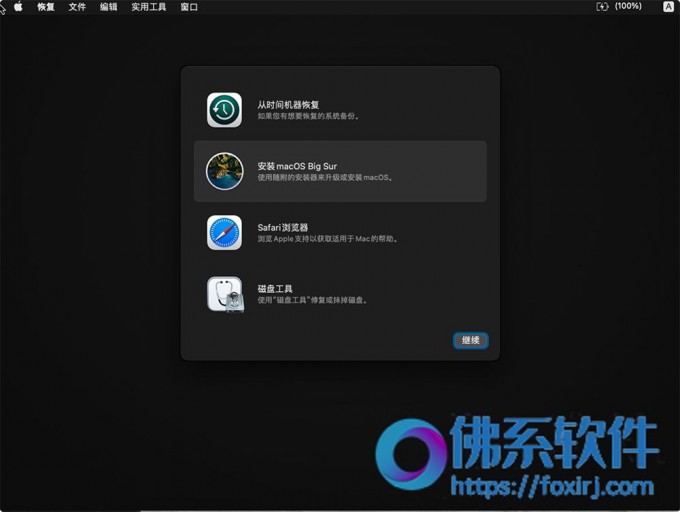Click the input source A icon
Screen dimensions: 680x512
coord(668,7)
